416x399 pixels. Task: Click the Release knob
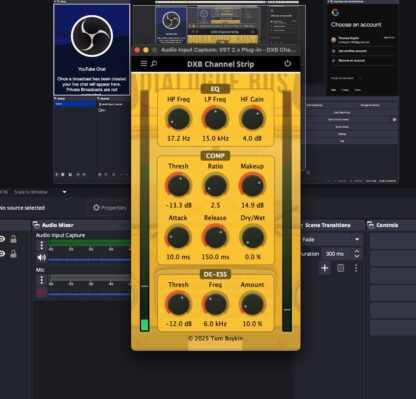pos(215,237)
